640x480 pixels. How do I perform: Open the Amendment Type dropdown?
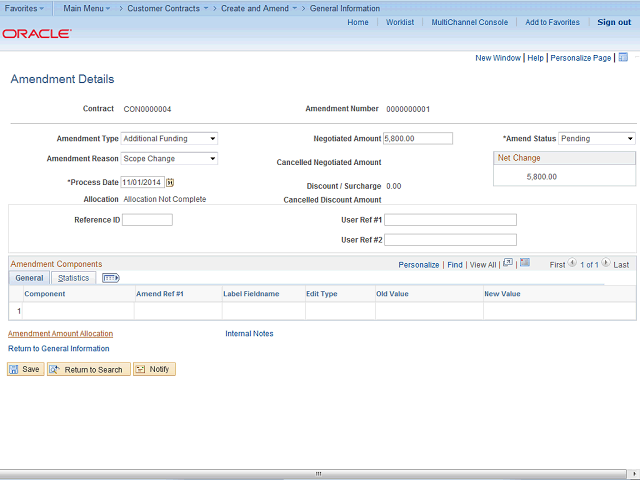pyautogui.click(x=169, y=138)
